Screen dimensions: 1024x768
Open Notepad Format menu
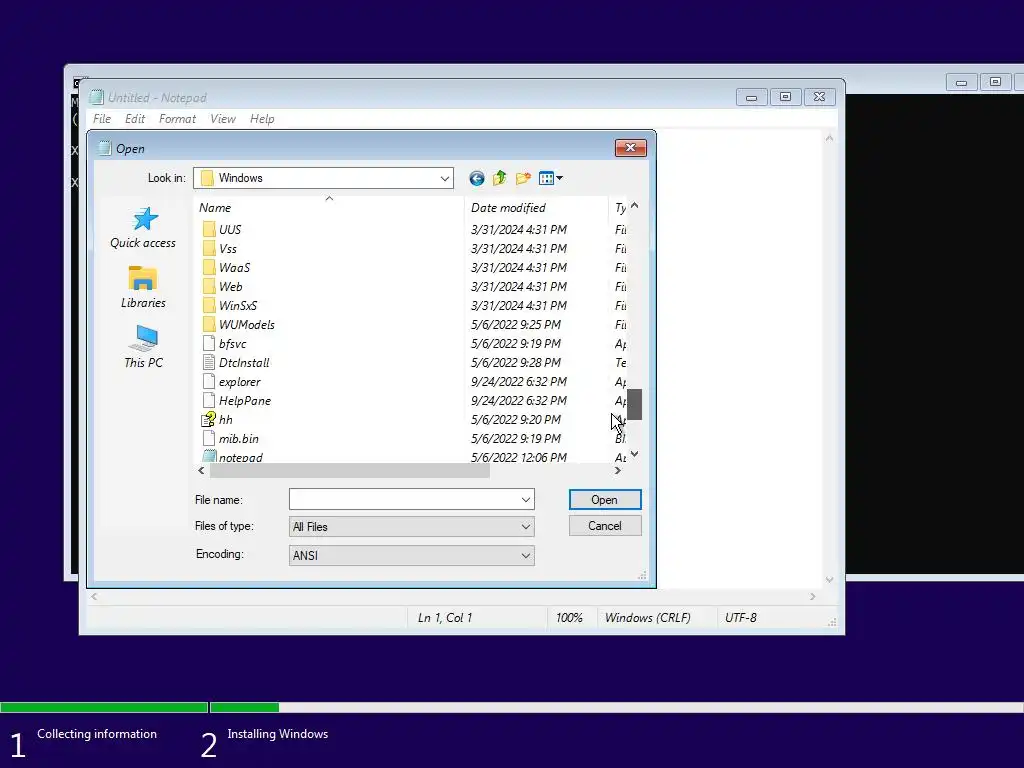177,119
